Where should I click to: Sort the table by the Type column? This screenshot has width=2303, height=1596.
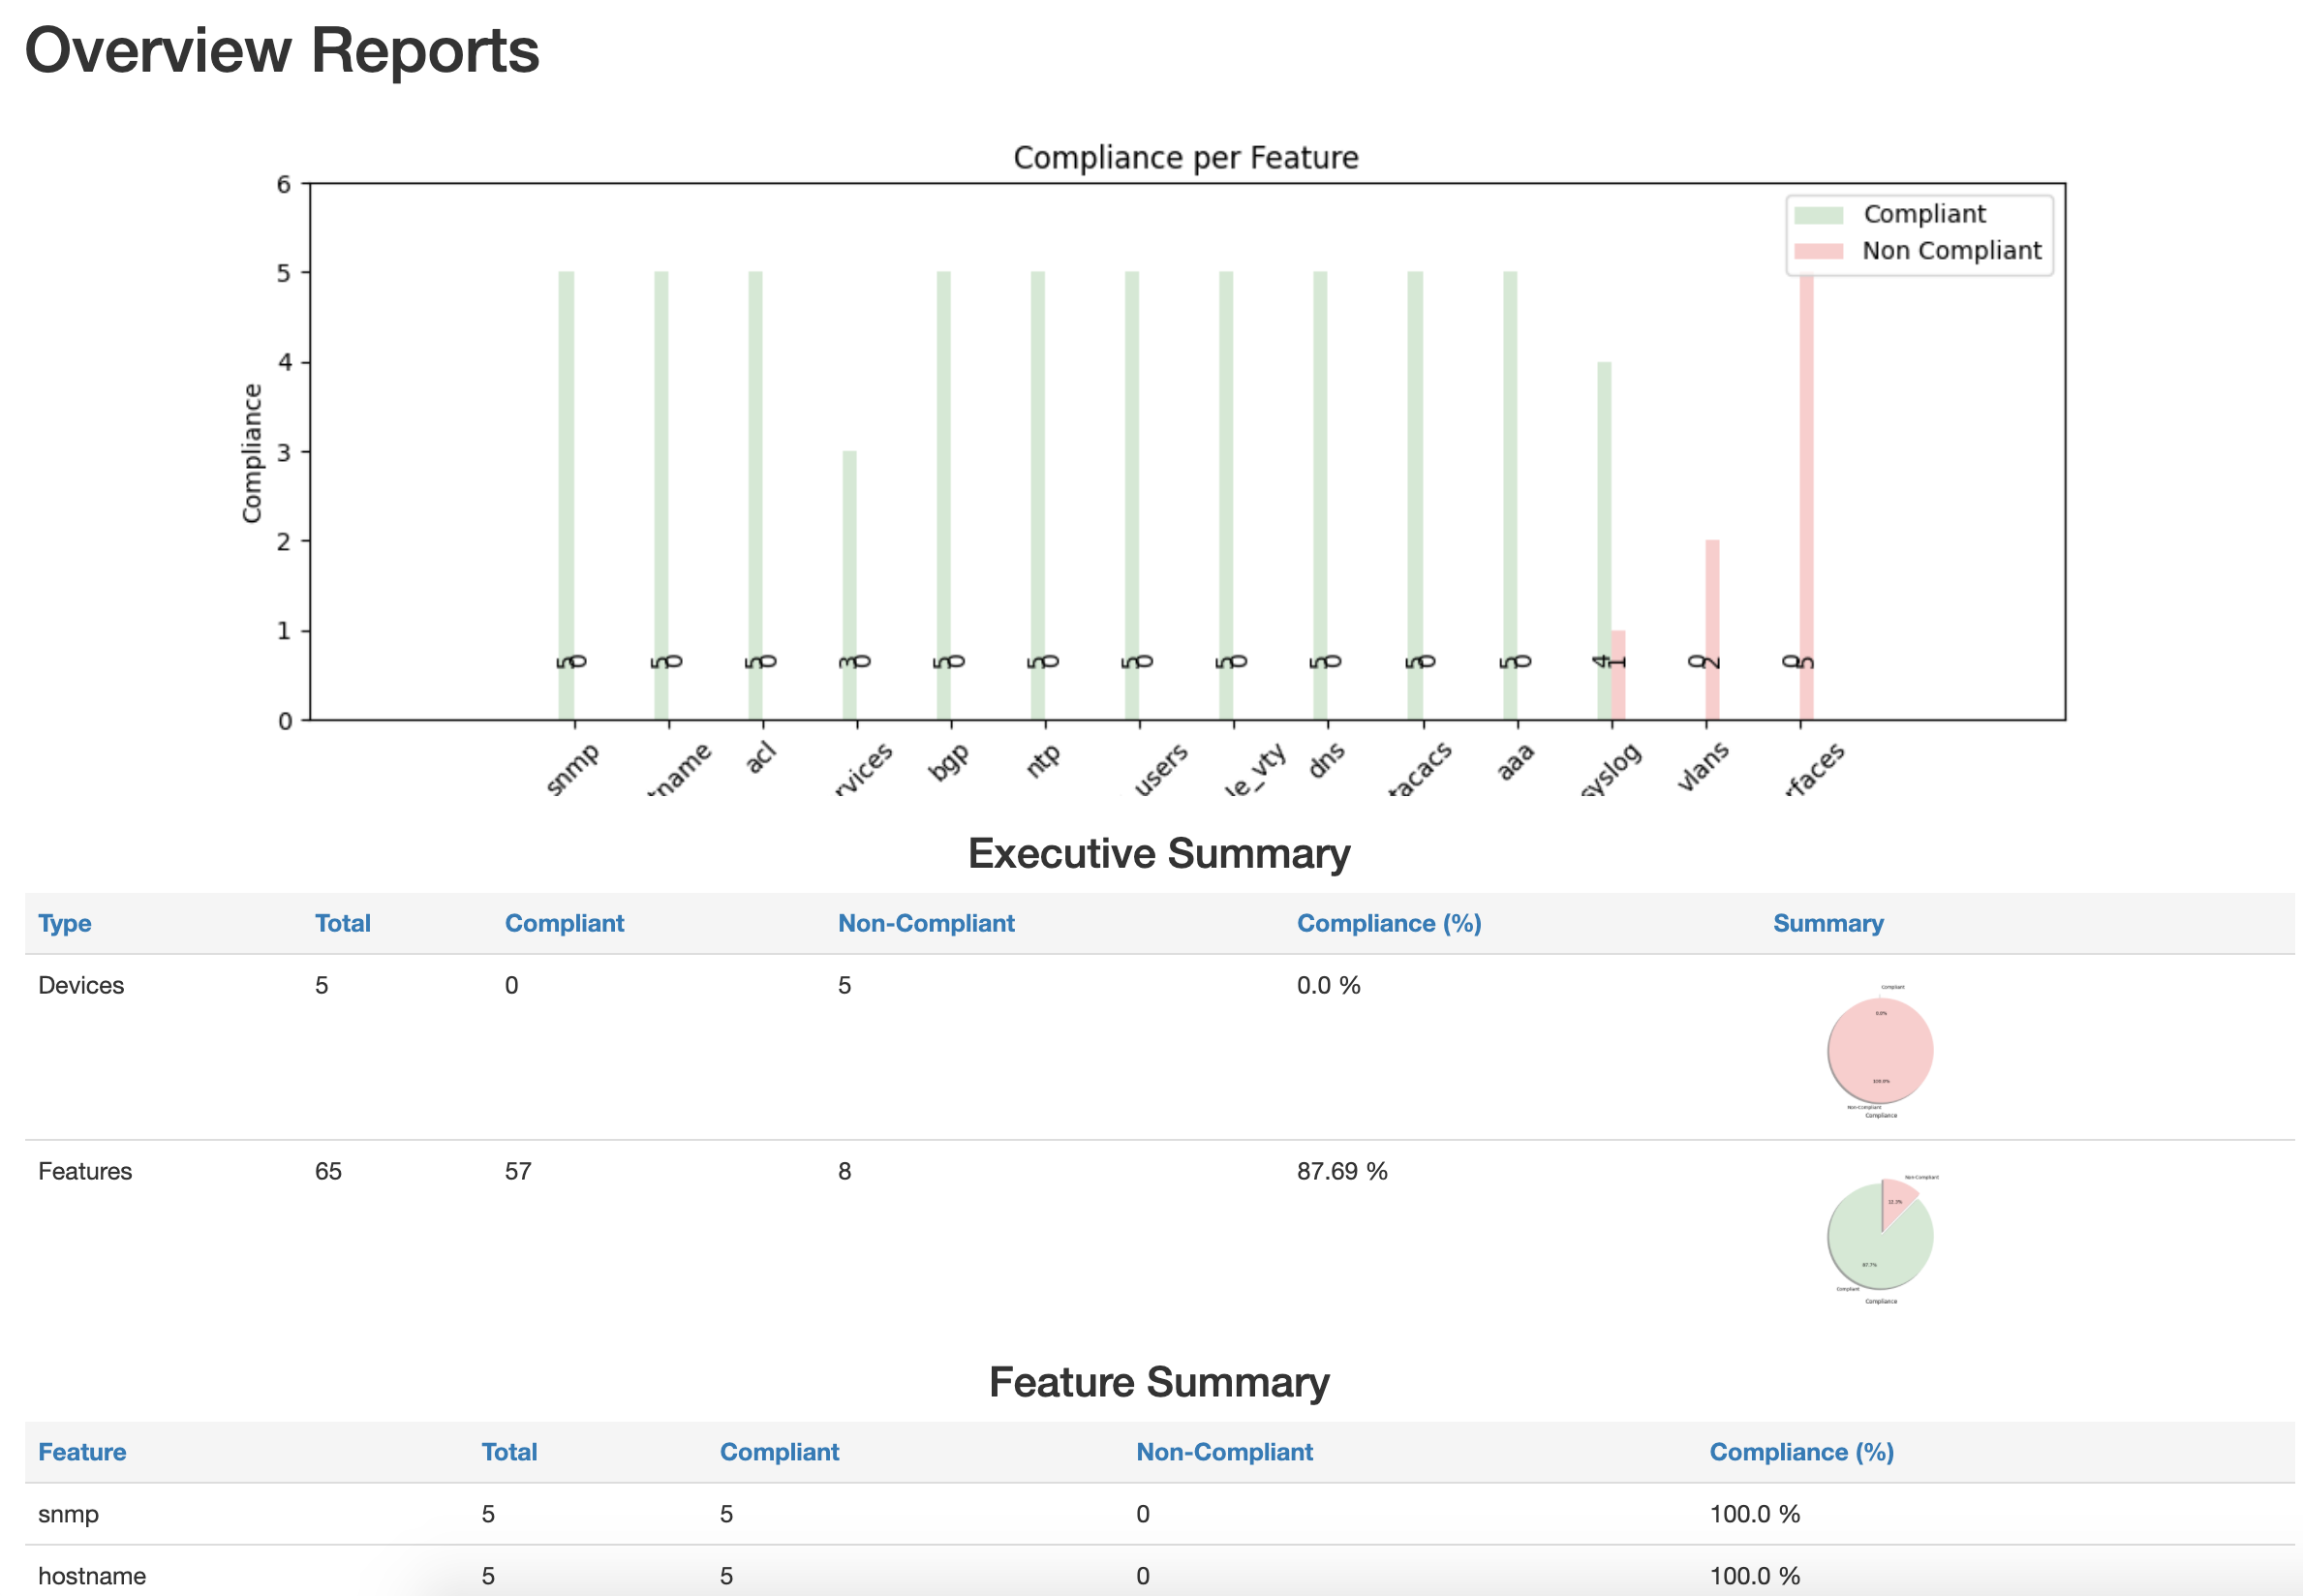[x=64, y=922]
